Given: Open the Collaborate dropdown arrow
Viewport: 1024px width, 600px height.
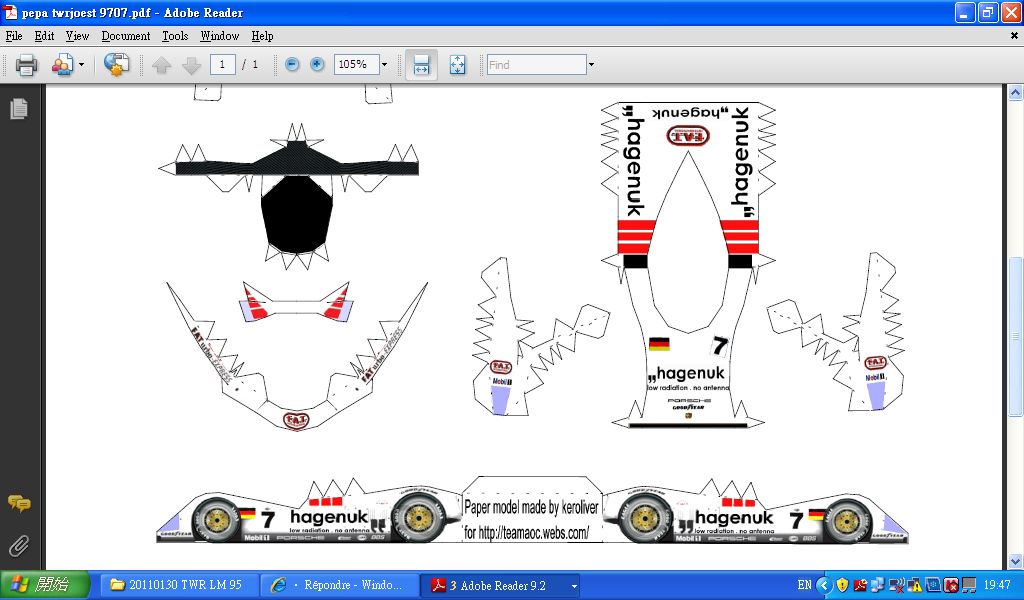Looking at the screenshot, I should tap(82, 65).
